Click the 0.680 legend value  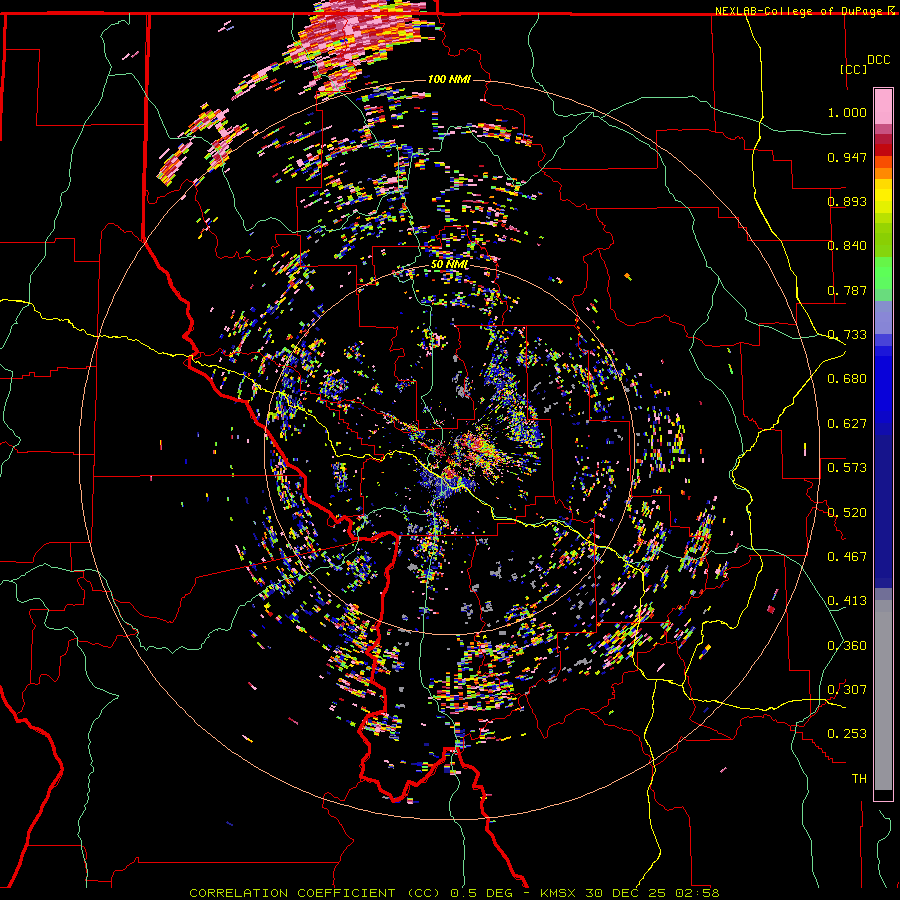point(847,379)
